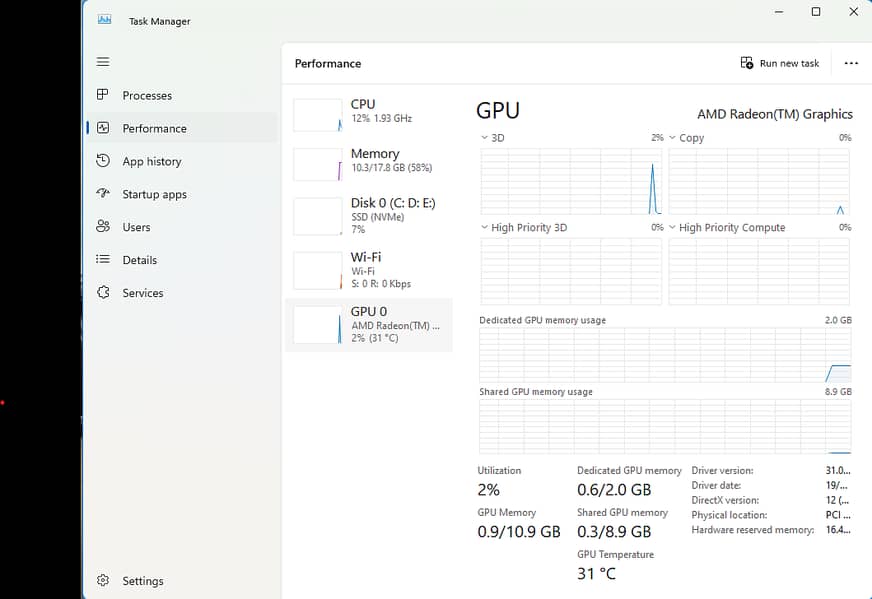Click the App history clock icon
872x599 pixels.
(x=103, y=161)
